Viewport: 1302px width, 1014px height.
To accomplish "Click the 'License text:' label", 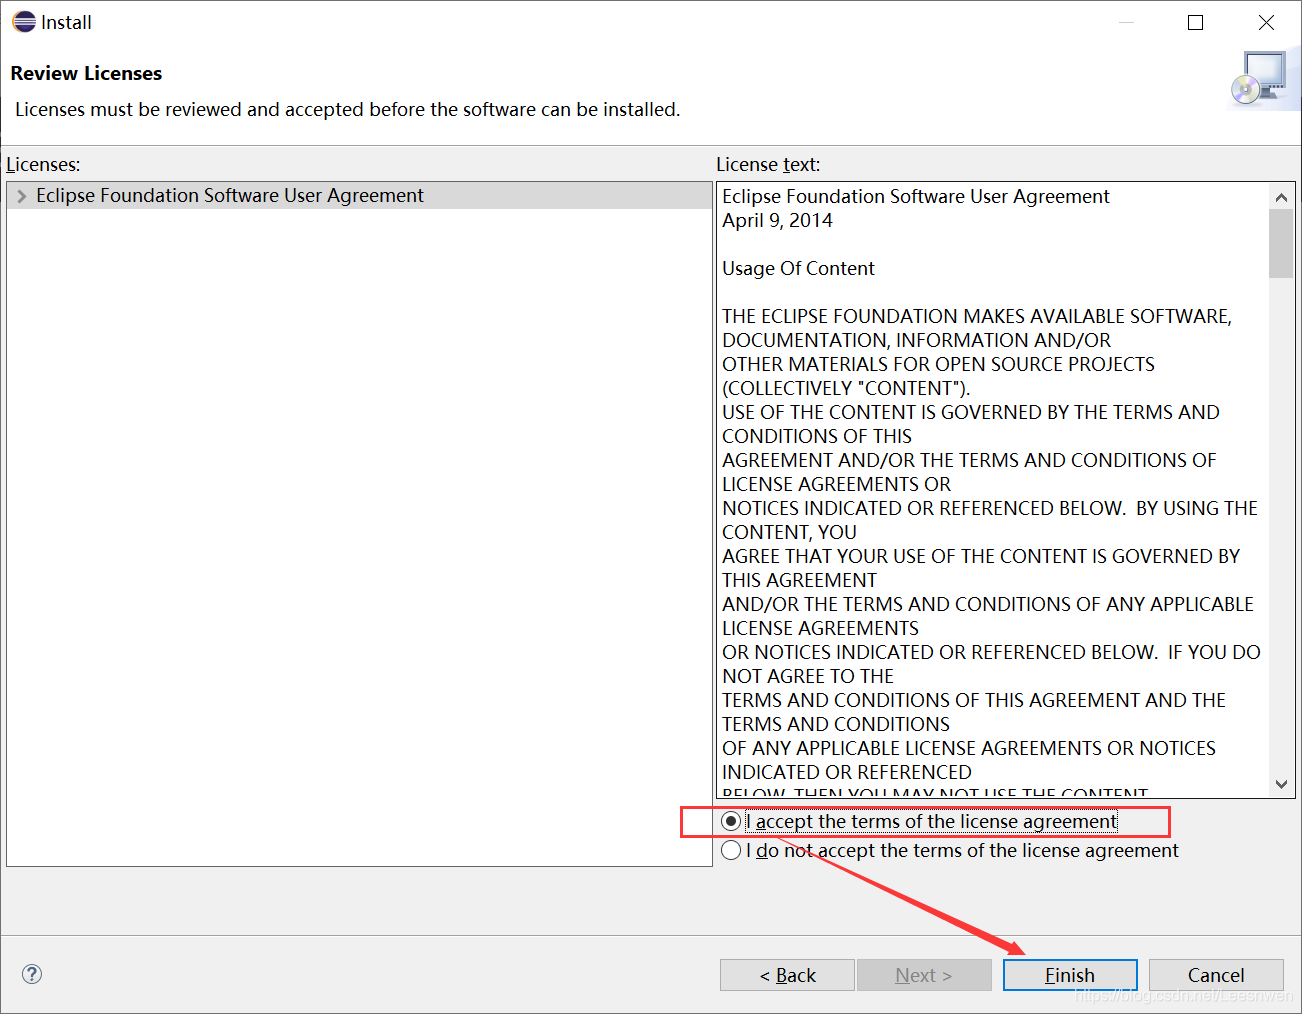I will pyautogui.click(x=768, y=165).
